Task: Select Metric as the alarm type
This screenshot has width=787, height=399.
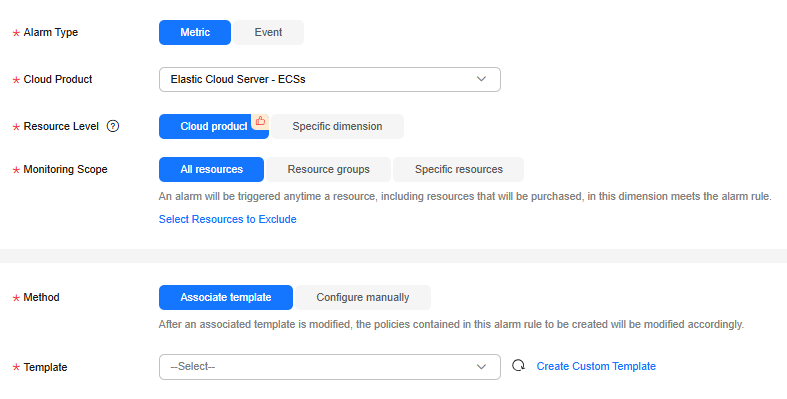Action: click(195, 32)
